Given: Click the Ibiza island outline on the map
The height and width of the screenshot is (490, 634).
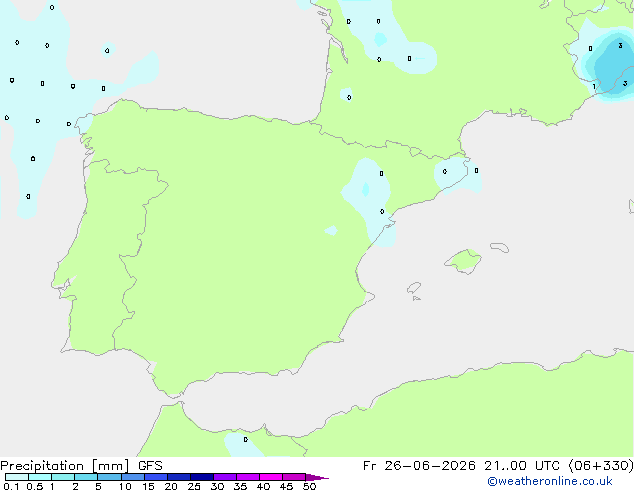Looking at the screenshot, I should (414, 288).
